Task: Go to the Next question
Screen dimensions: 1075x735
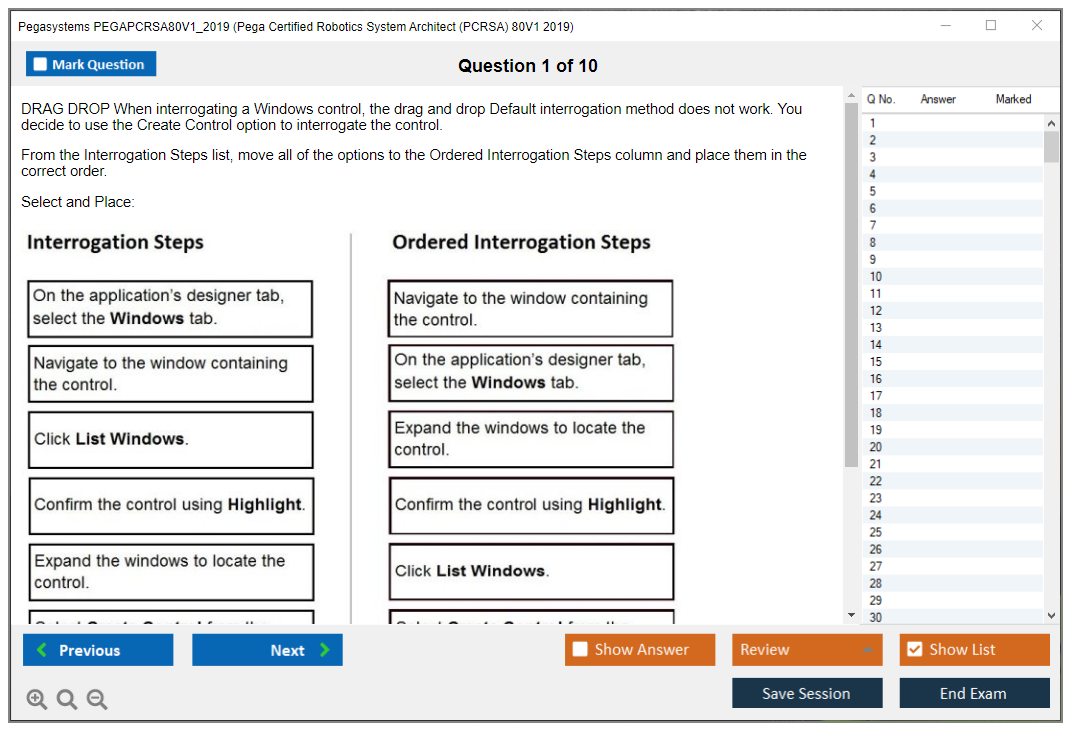Action: point(267,650)
